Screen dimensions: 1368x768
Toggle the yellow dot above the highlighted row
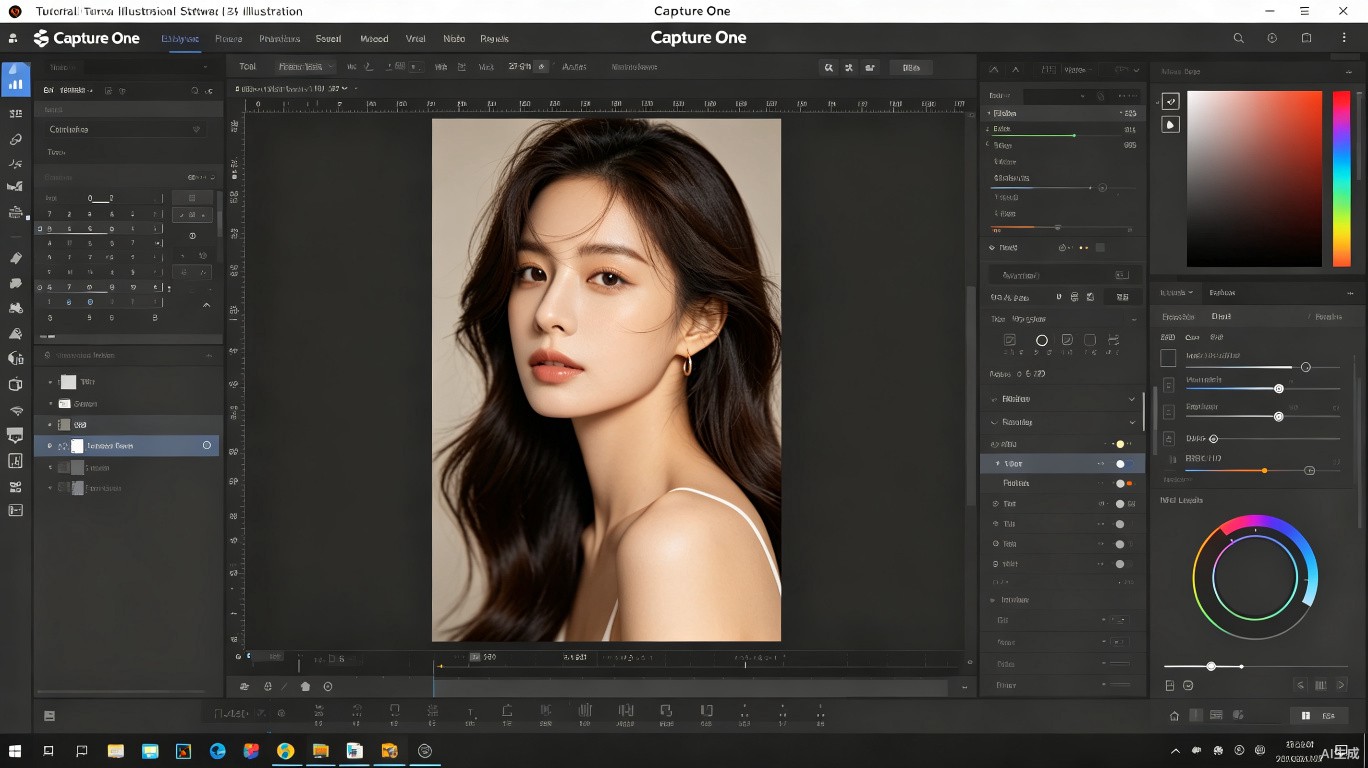point(1120,444)
